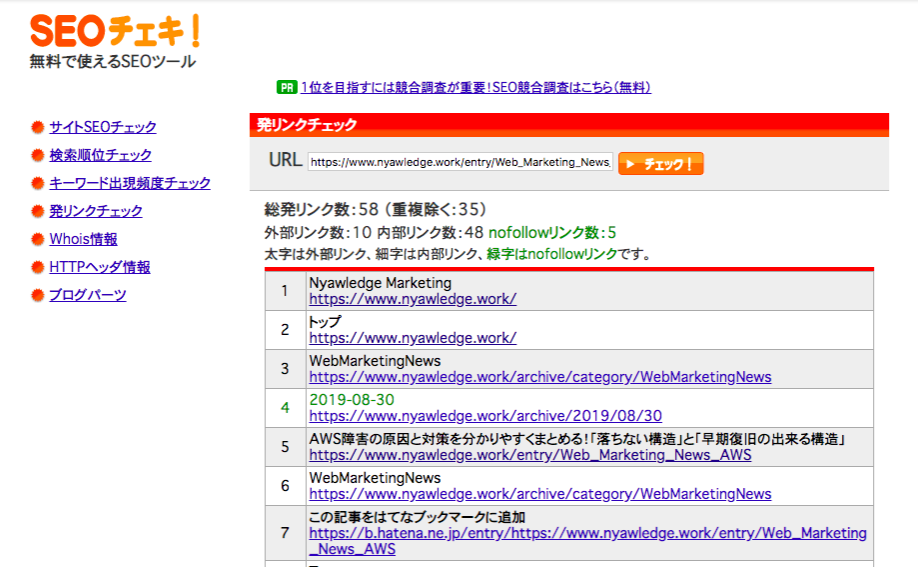The image size is (918, 567).
Task: Click row number 5 cell
Action: [x=285, y=447]
